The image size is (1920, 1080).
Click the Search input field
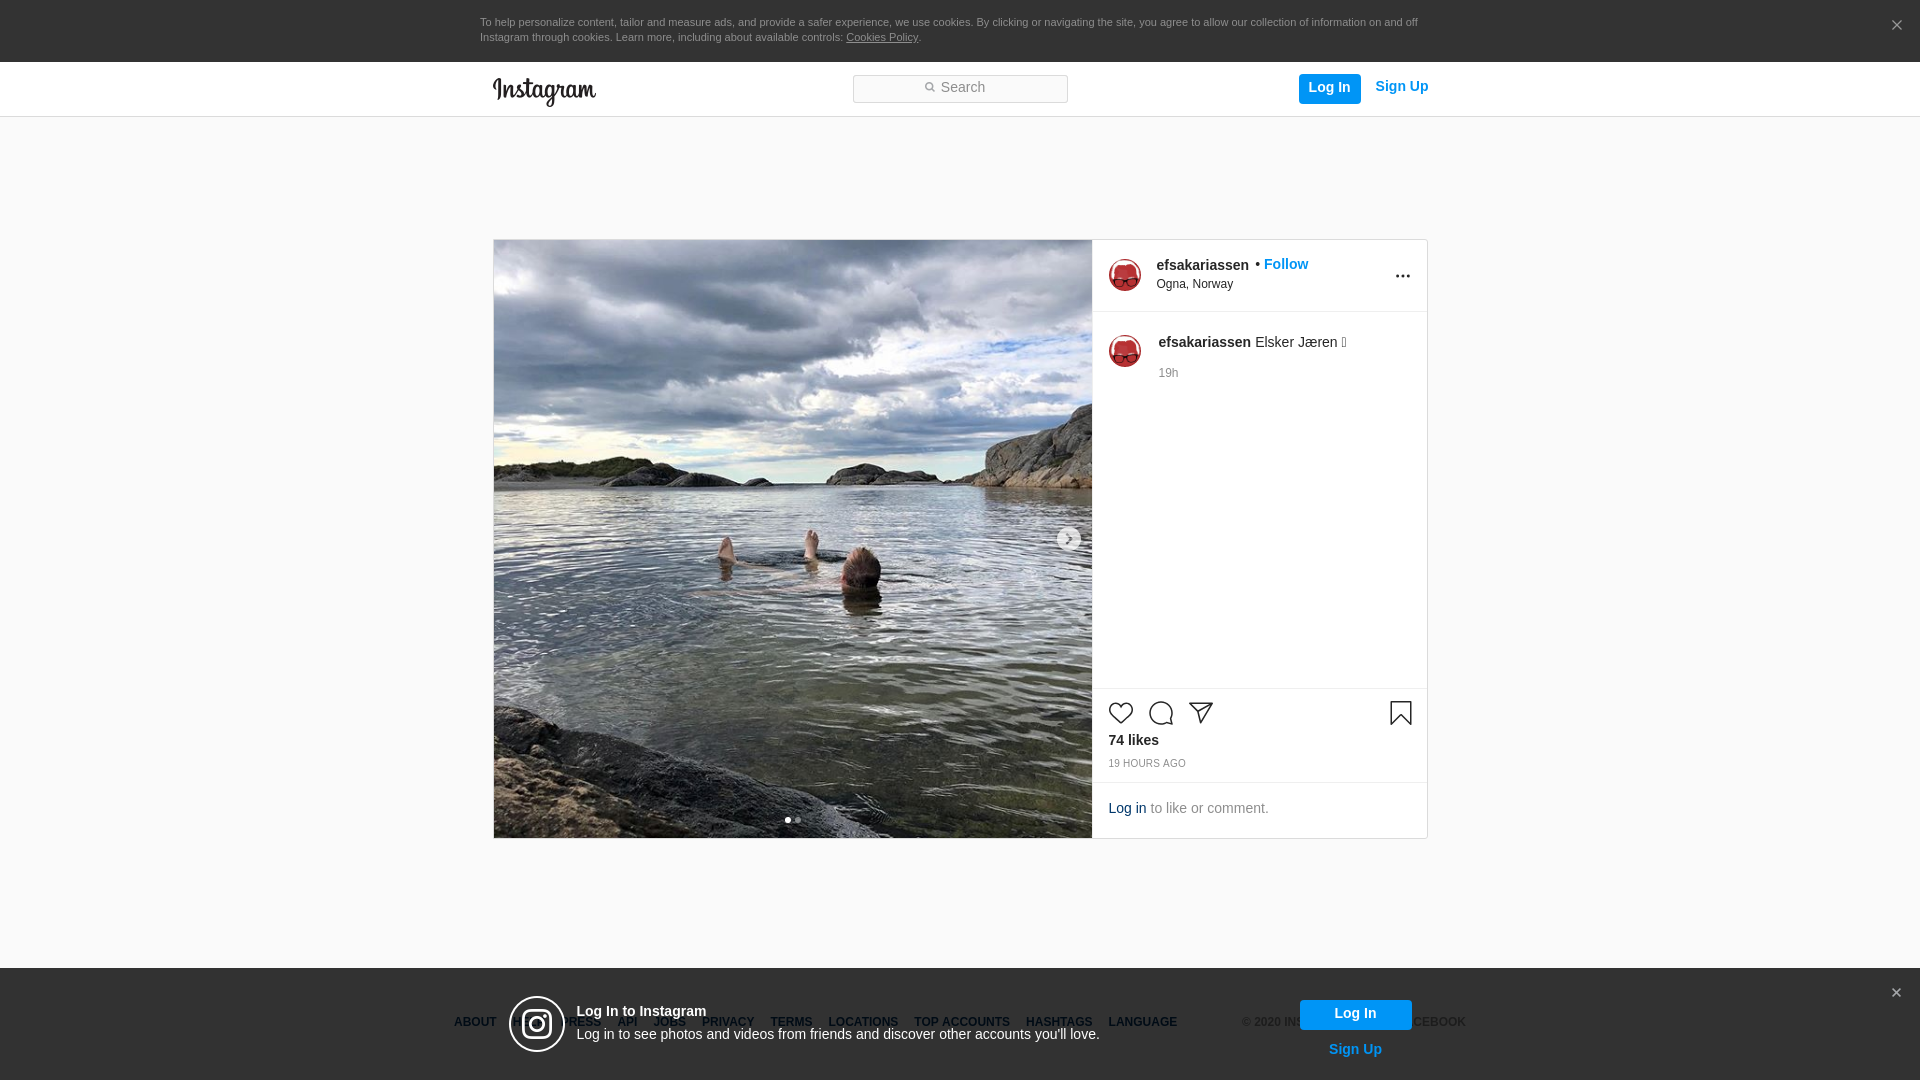point(960,89)
